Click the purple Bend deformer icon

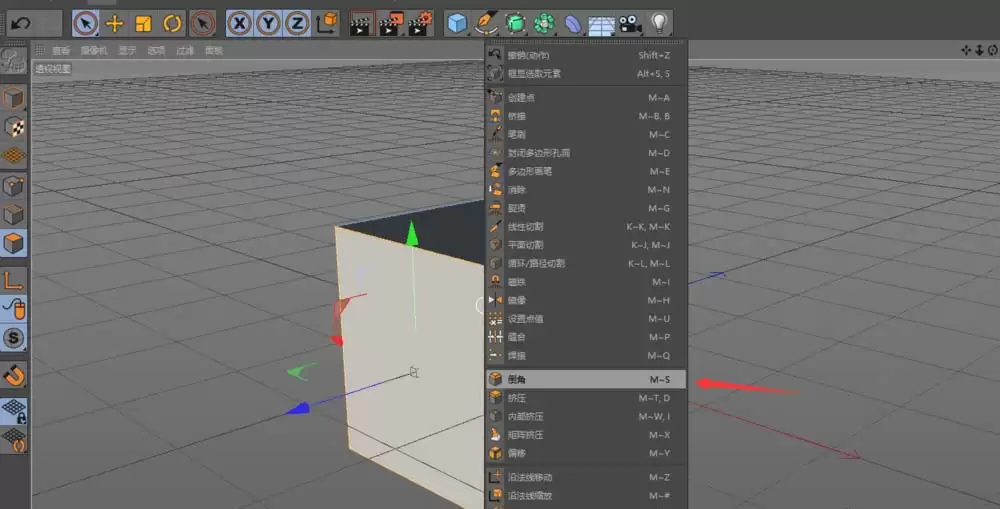(x=573, y=24)
